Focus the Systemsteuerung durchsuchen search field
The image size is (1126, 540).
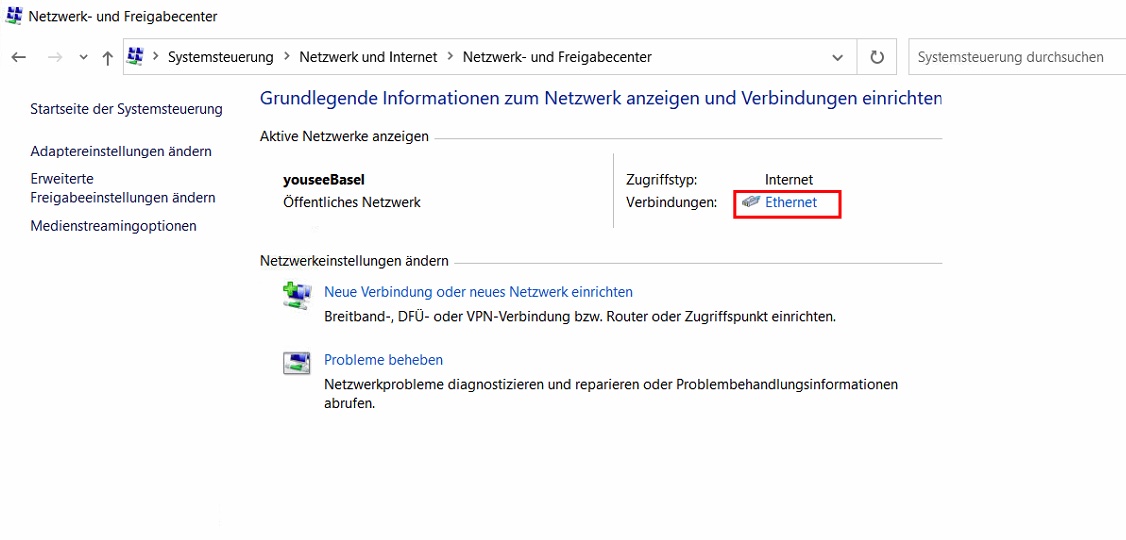point(1015,57)
